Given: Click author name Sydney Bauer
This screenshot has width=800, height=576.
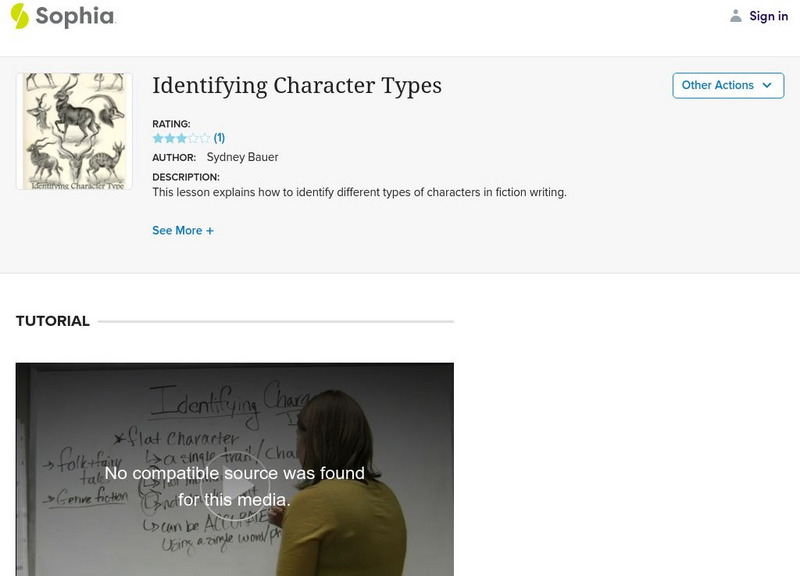Looking at the screenshot, I should click(242, 157).
